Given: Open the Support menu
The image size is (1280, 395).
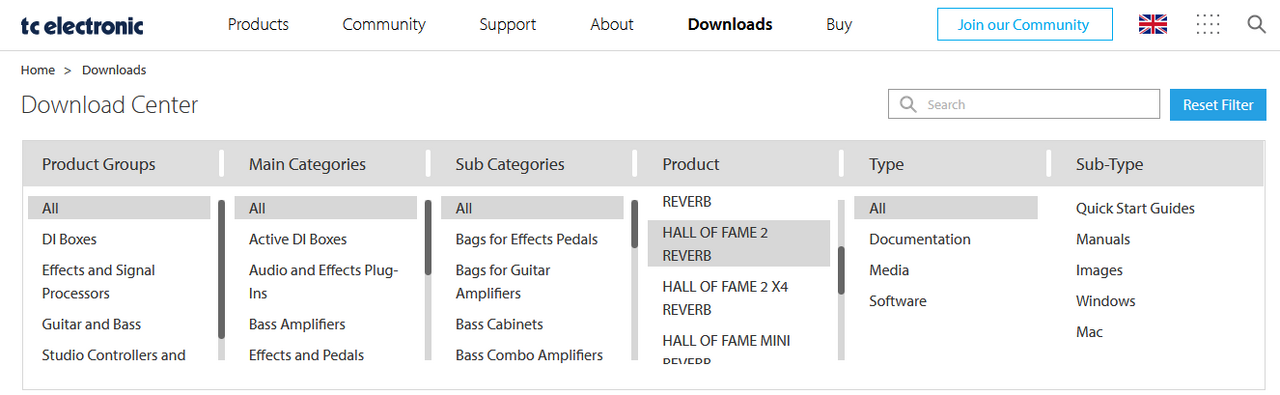Looking at the screenshot, I should (x=507, y=24).
